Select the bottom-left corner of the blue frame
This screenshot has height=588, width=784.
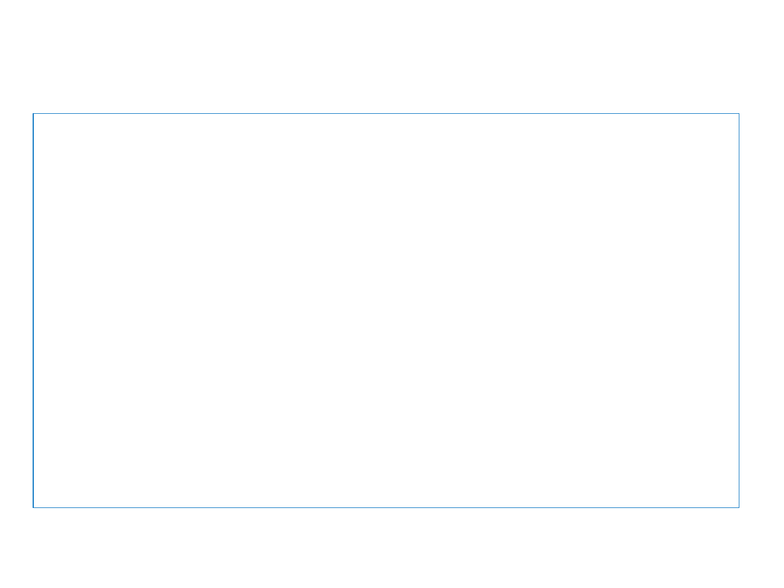(34, 508)
